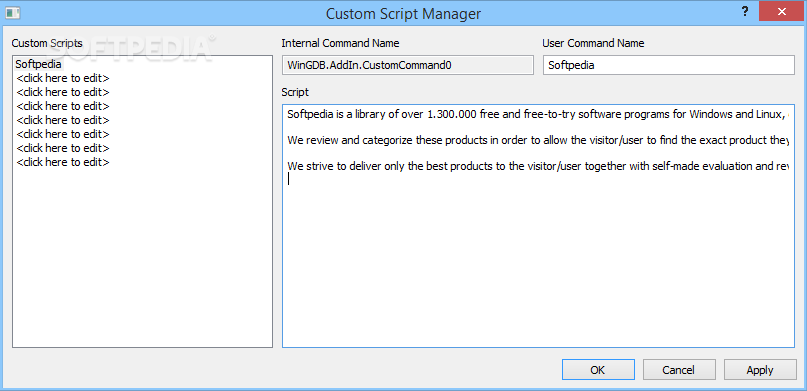Click the Apply button

(x=760, y=369)
